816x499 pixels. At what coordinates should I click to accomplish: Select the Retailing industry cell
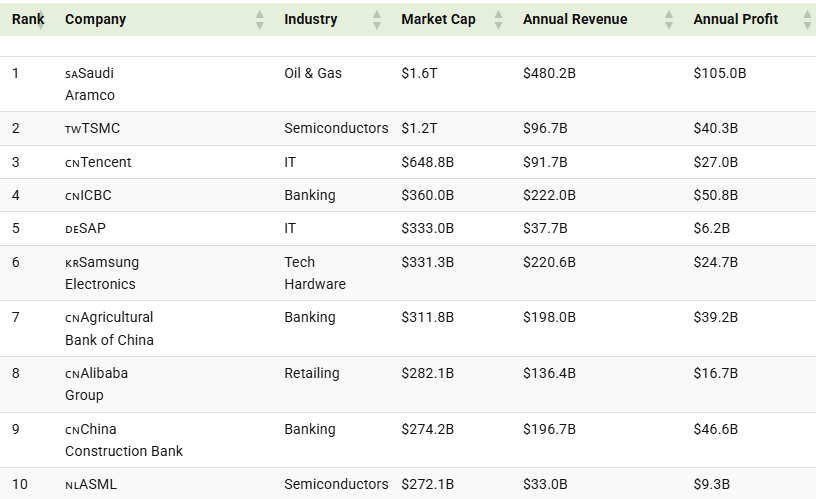[x=312, y=374]
